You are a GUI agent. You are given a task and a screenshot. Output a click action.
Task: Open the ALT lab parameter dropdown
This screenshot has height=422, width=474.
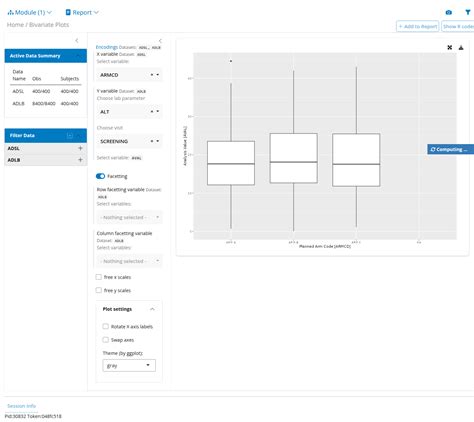coord(129,112)
